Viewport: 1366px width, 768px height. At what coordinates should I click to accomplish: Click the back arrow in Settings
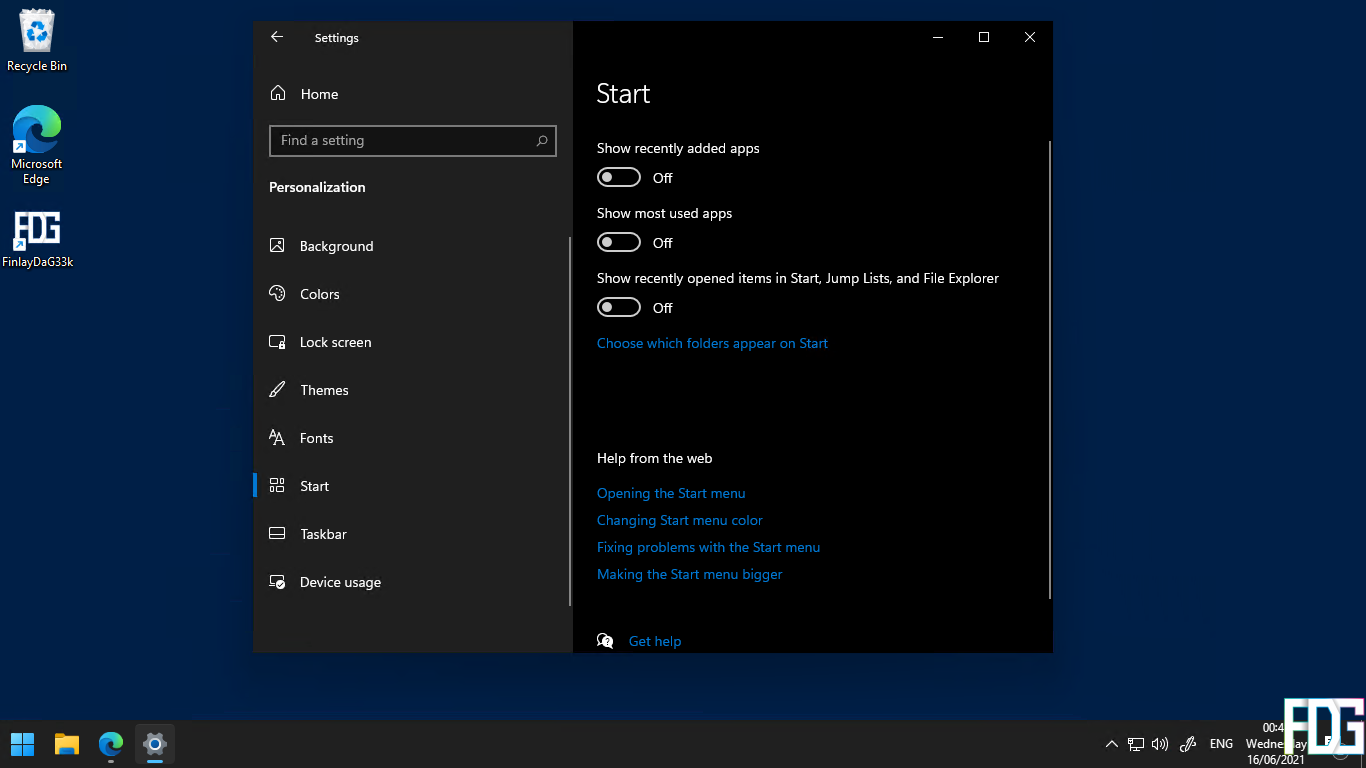click(x=277, y=37)
